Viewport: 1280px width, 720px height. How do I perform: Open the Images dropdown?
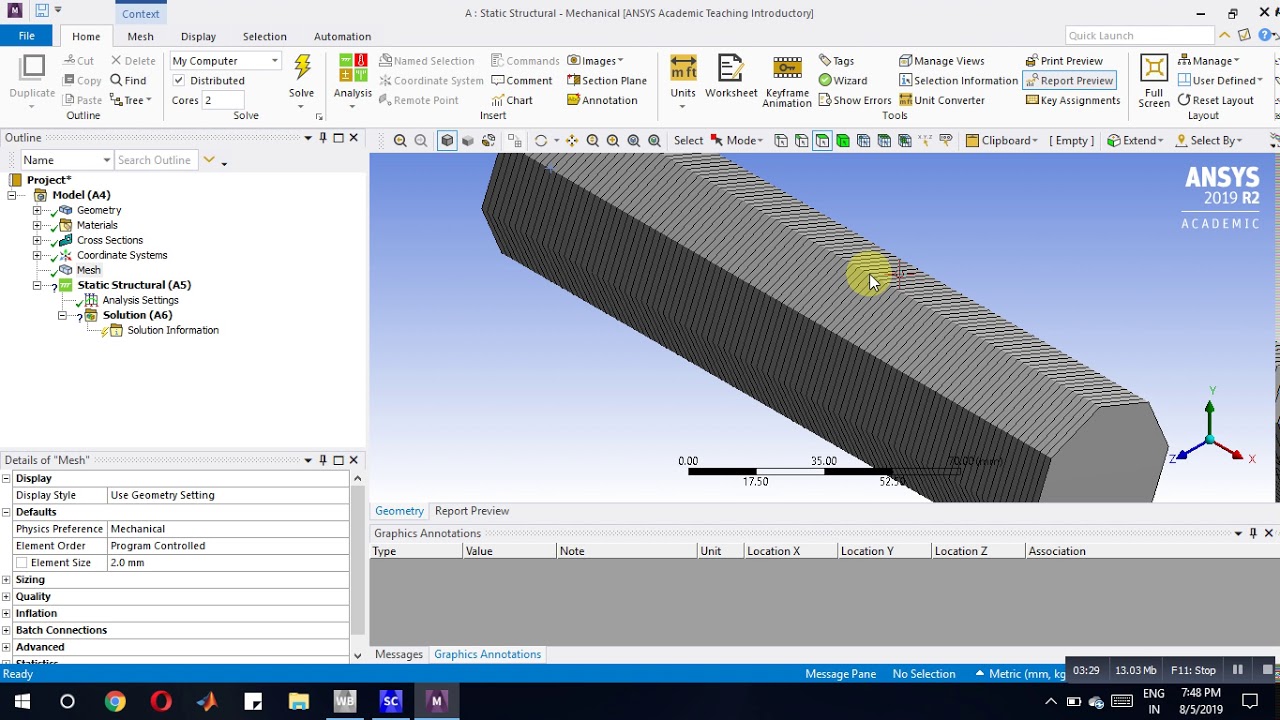(595, 61)
